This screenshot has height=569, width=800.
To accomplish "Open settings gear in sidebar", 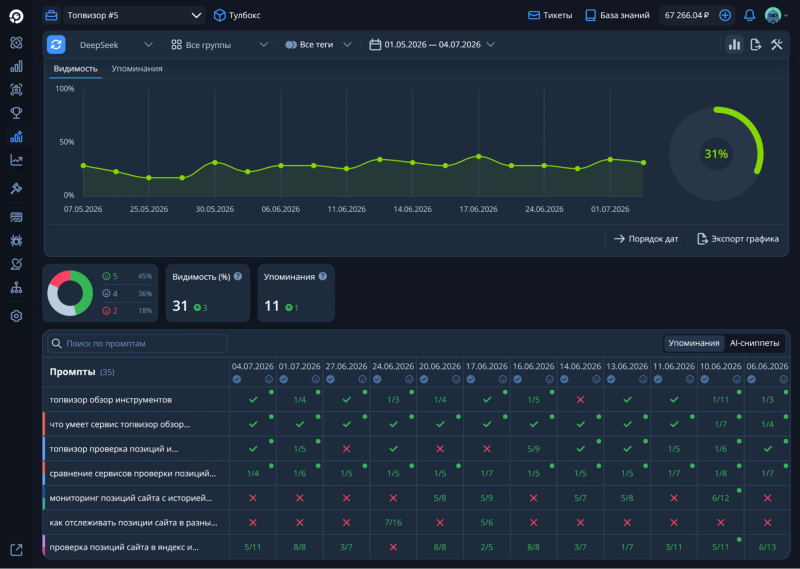I will [16, 316].
